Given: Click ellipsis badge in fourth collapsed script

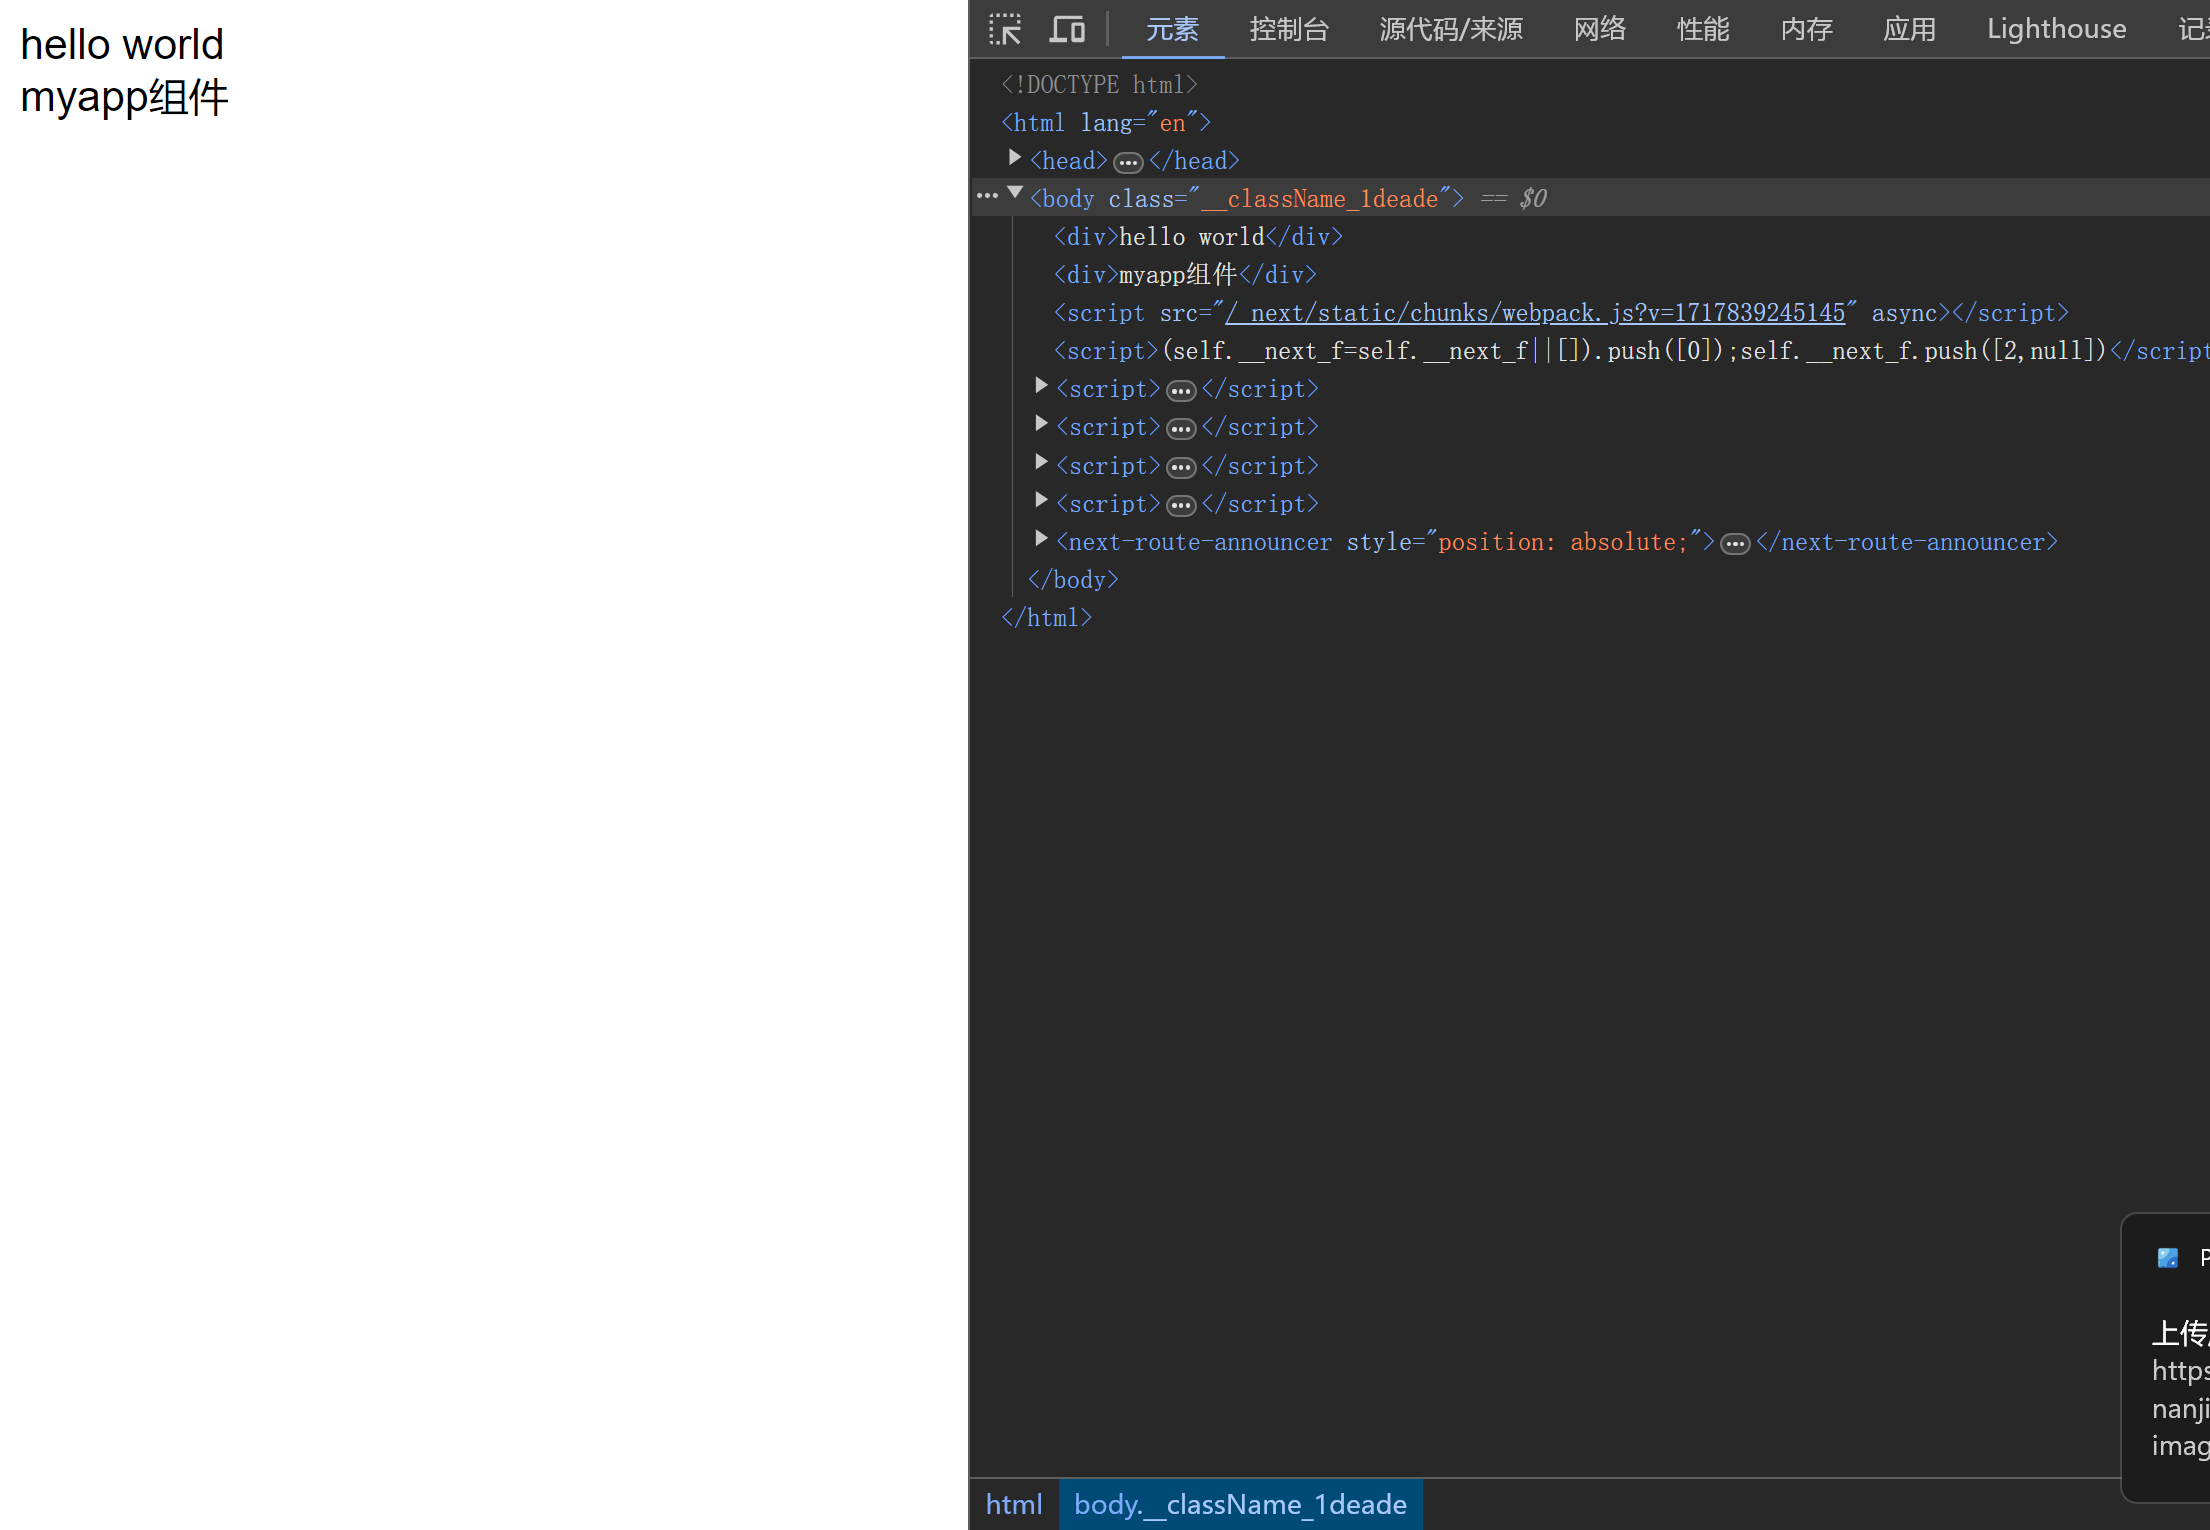Looking at the screenshot, I should 1181,505.
